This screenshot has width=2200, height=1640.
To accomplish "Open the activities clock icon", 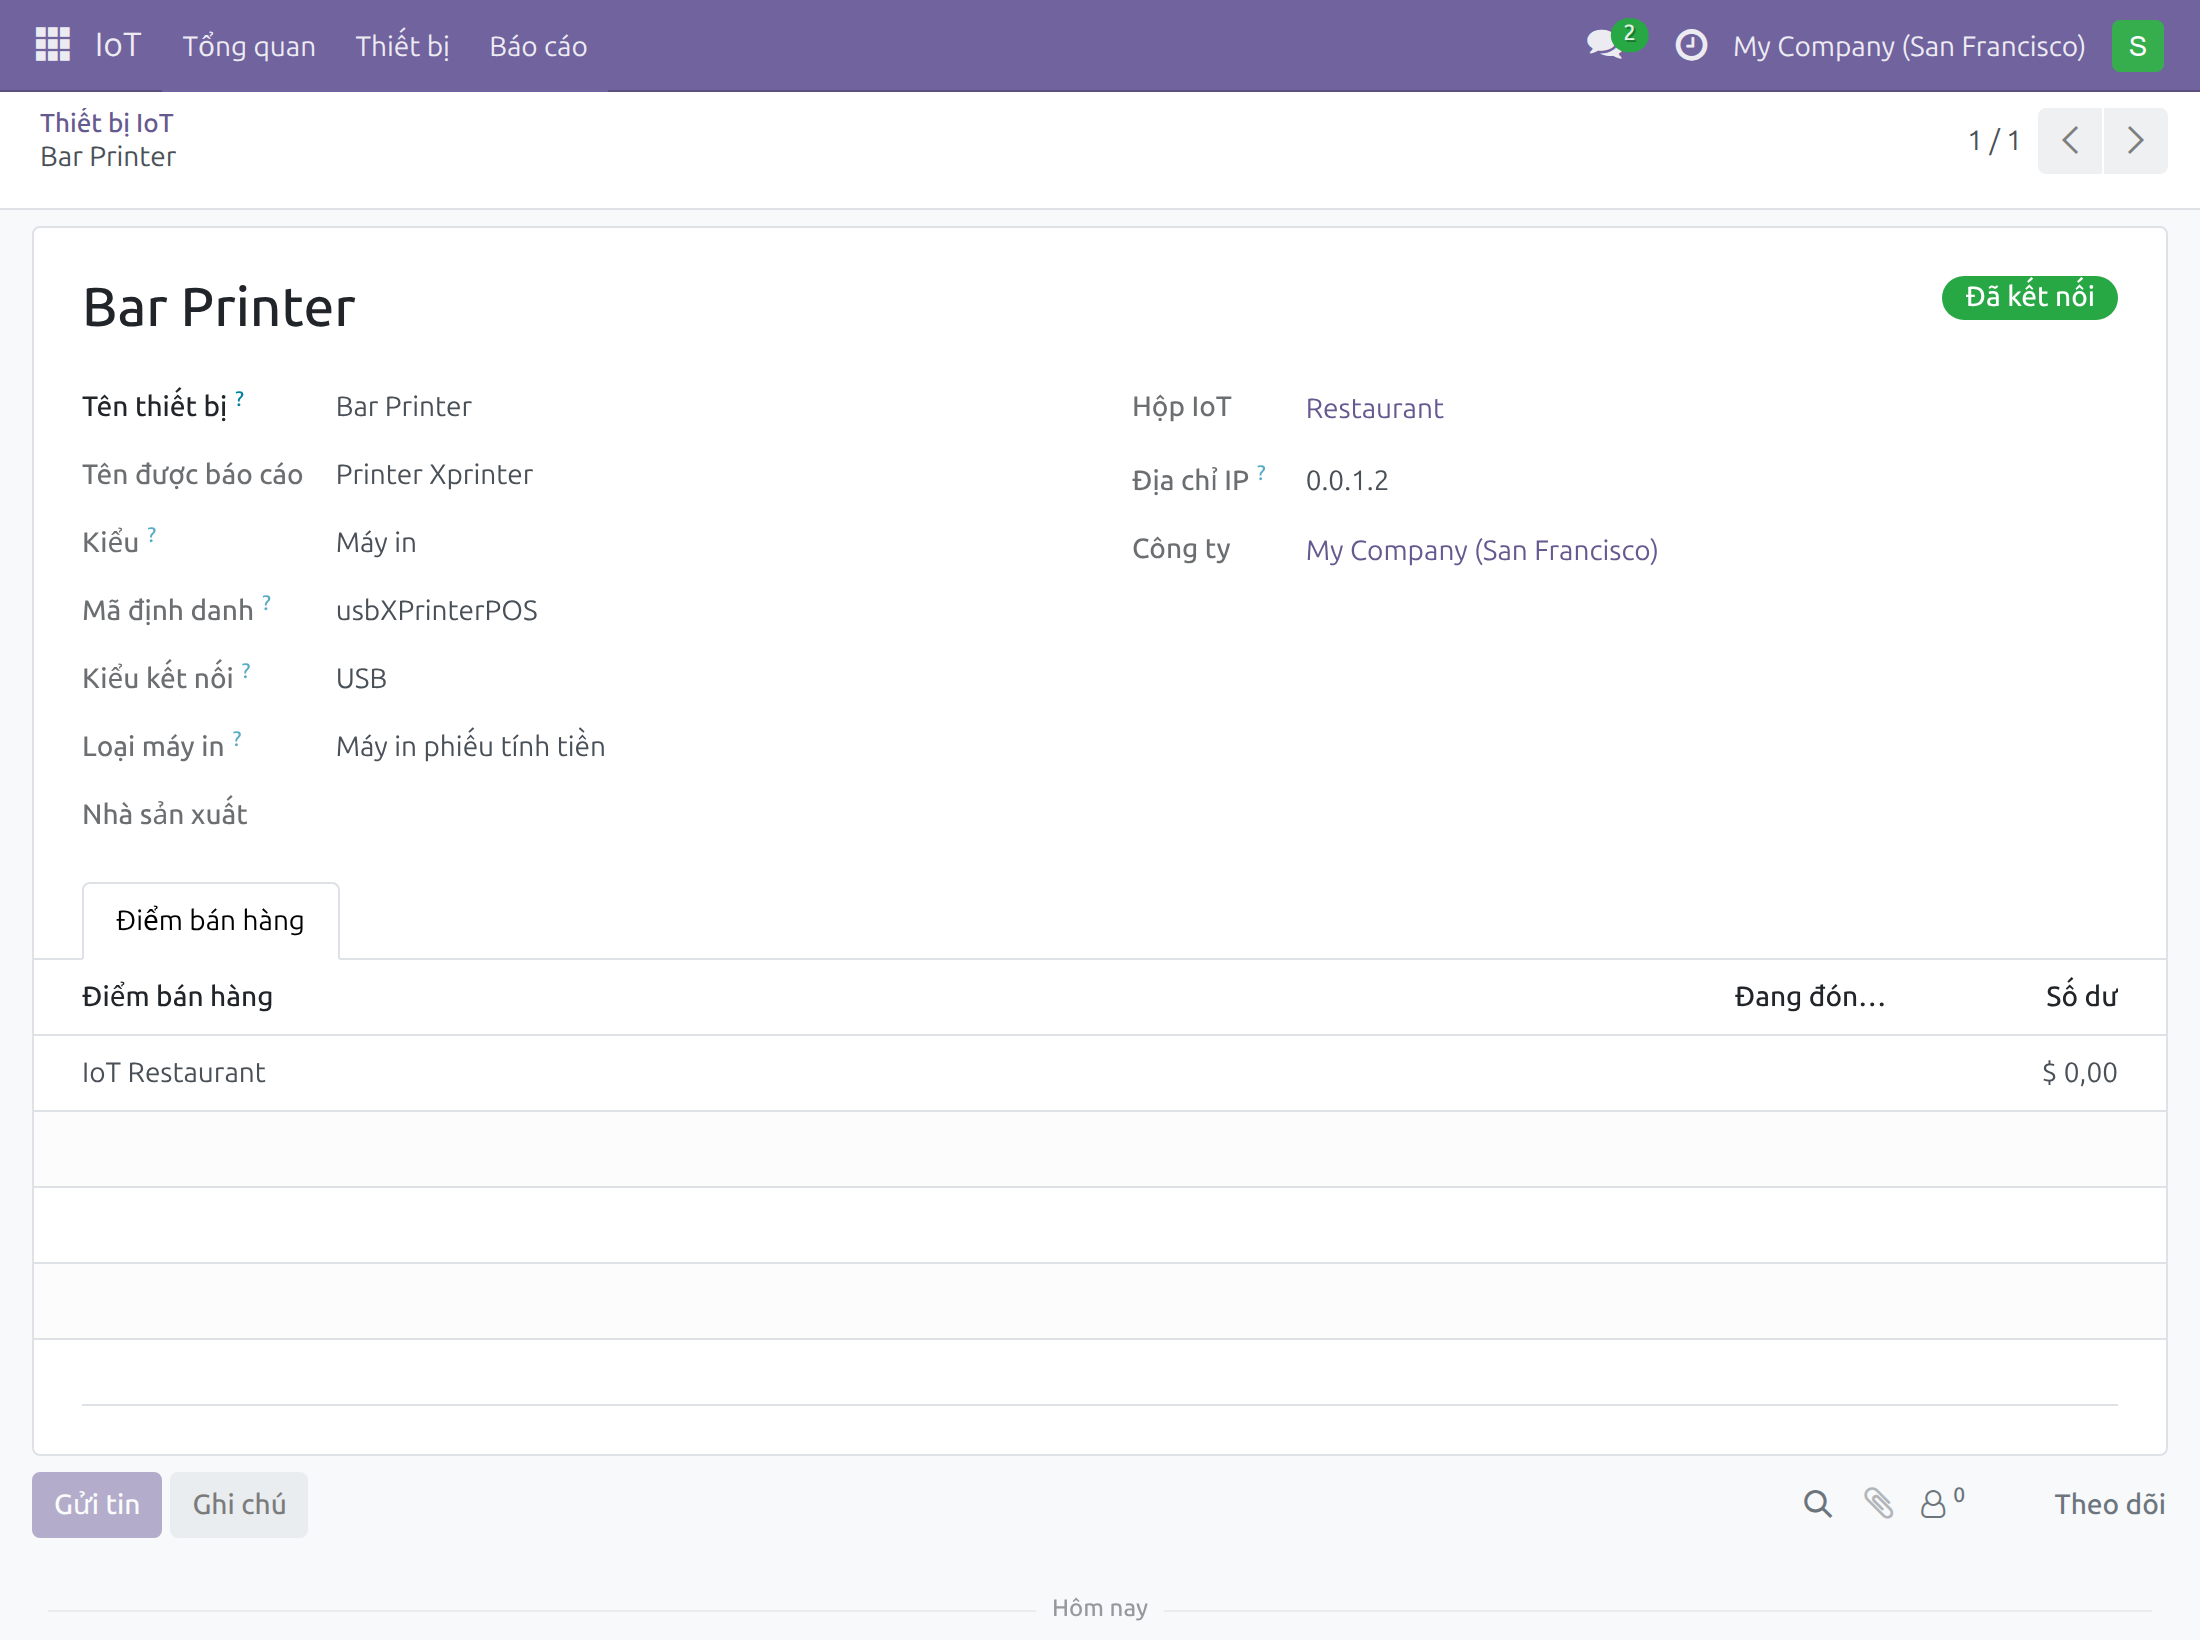I will (x=1691, y=45).
